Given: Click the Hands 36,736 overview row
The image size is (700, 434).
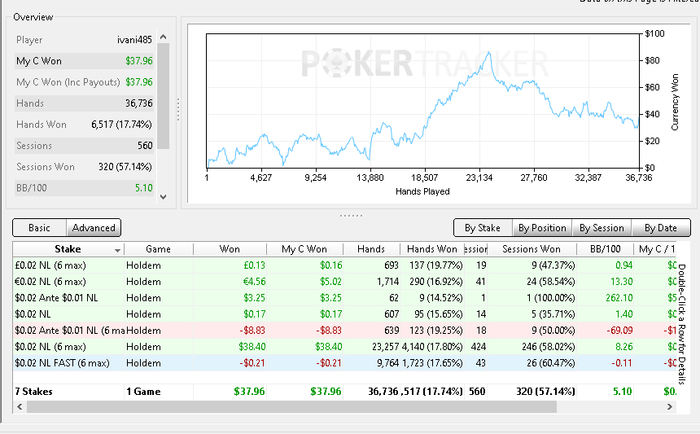Looking at the screenshot, I should click(84, 103).
